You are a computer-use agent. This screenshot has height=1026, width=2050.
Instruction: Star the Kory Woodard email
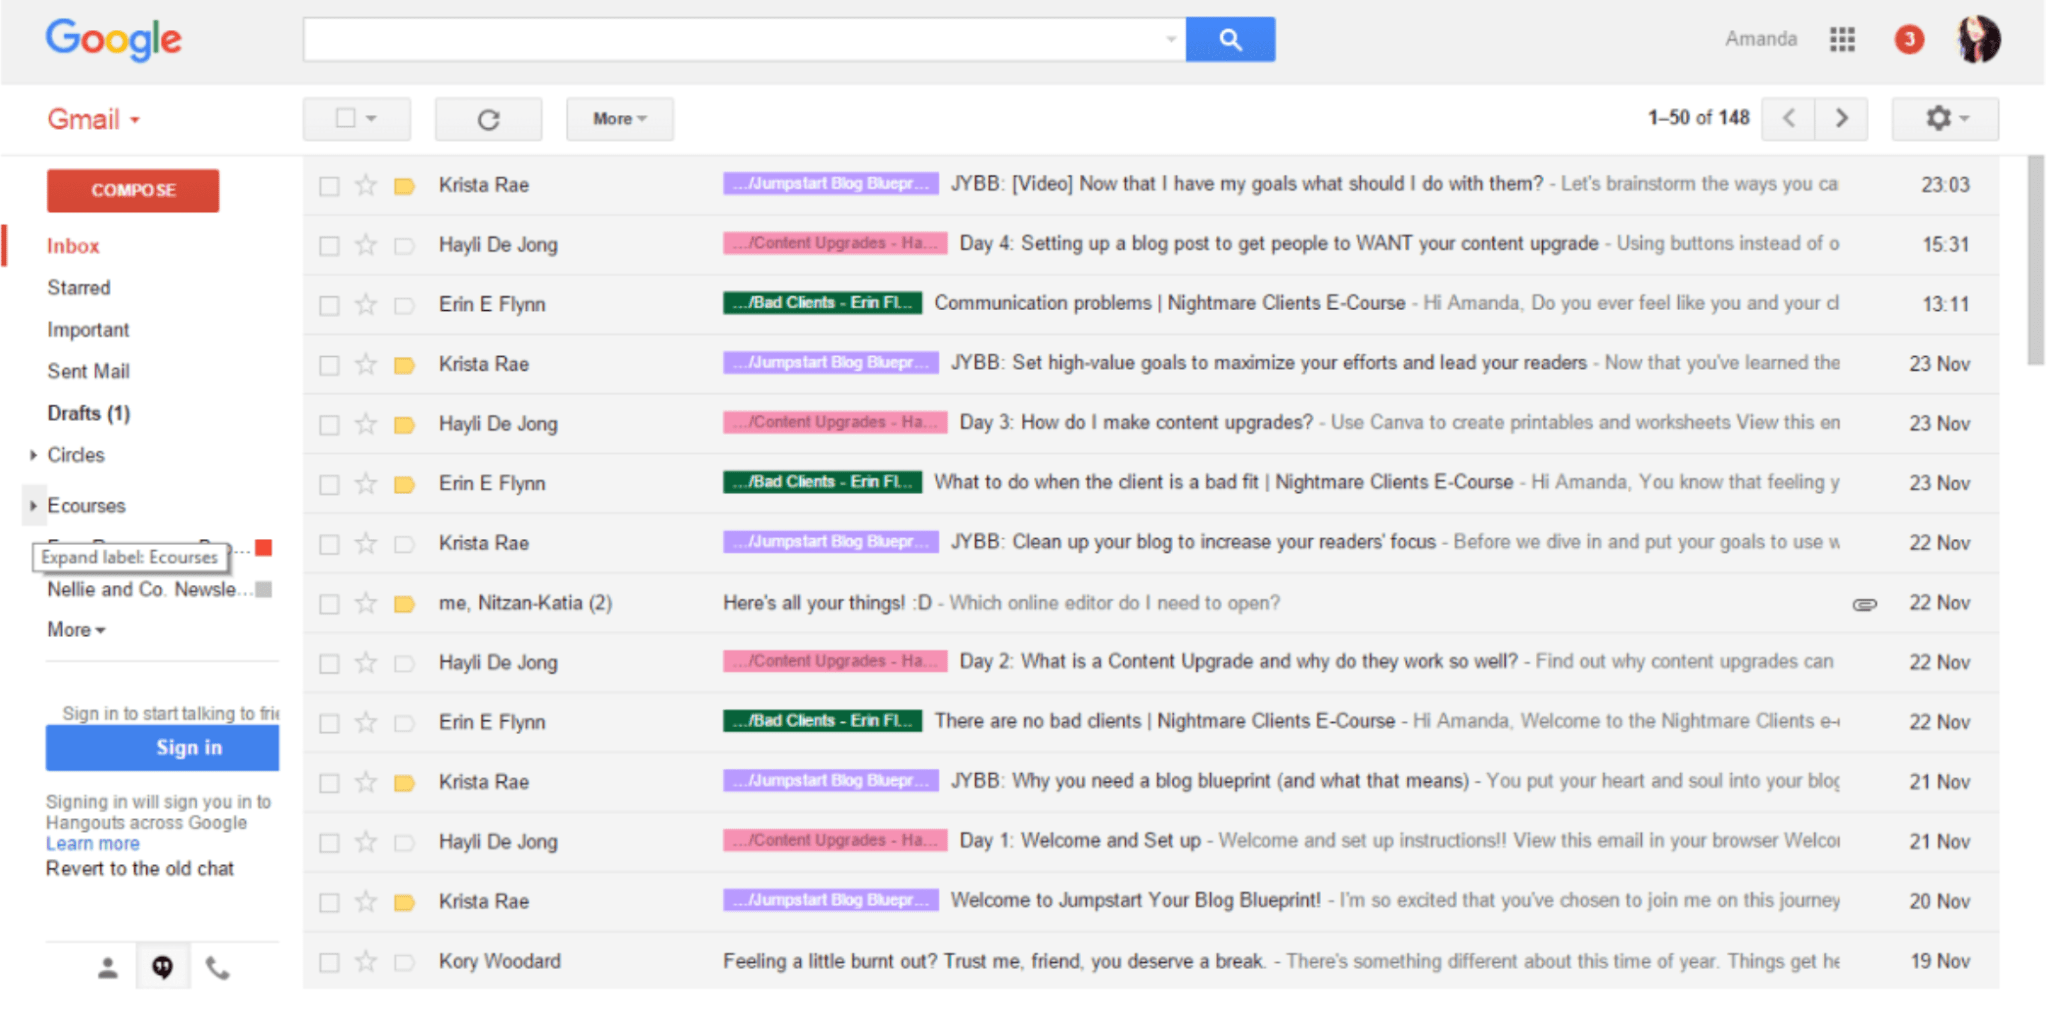tap(366, 961)
